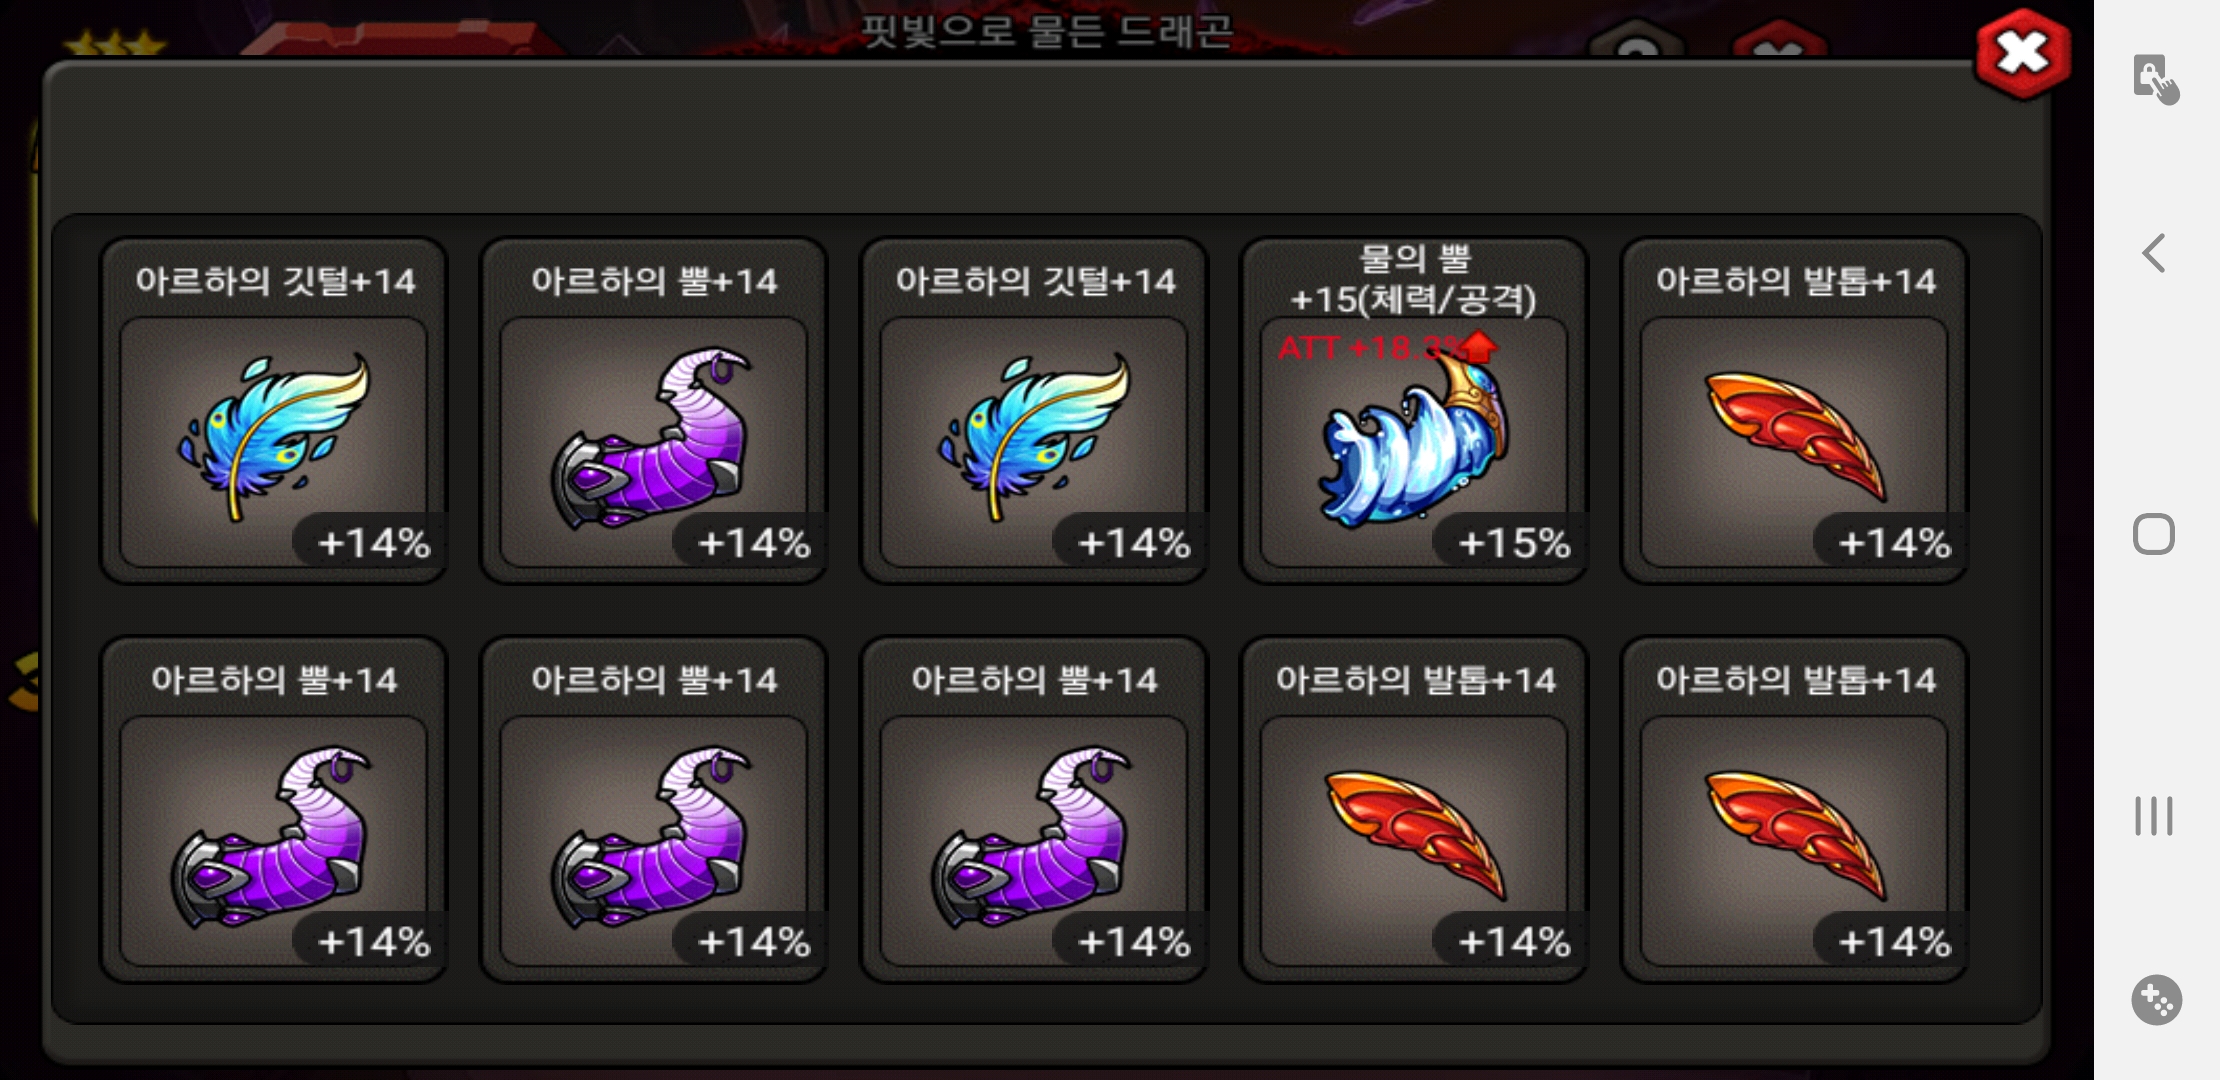2220x1080 pixels.
Task: Click the ATT +18.3% red indicator
Action: [1388, 348]
